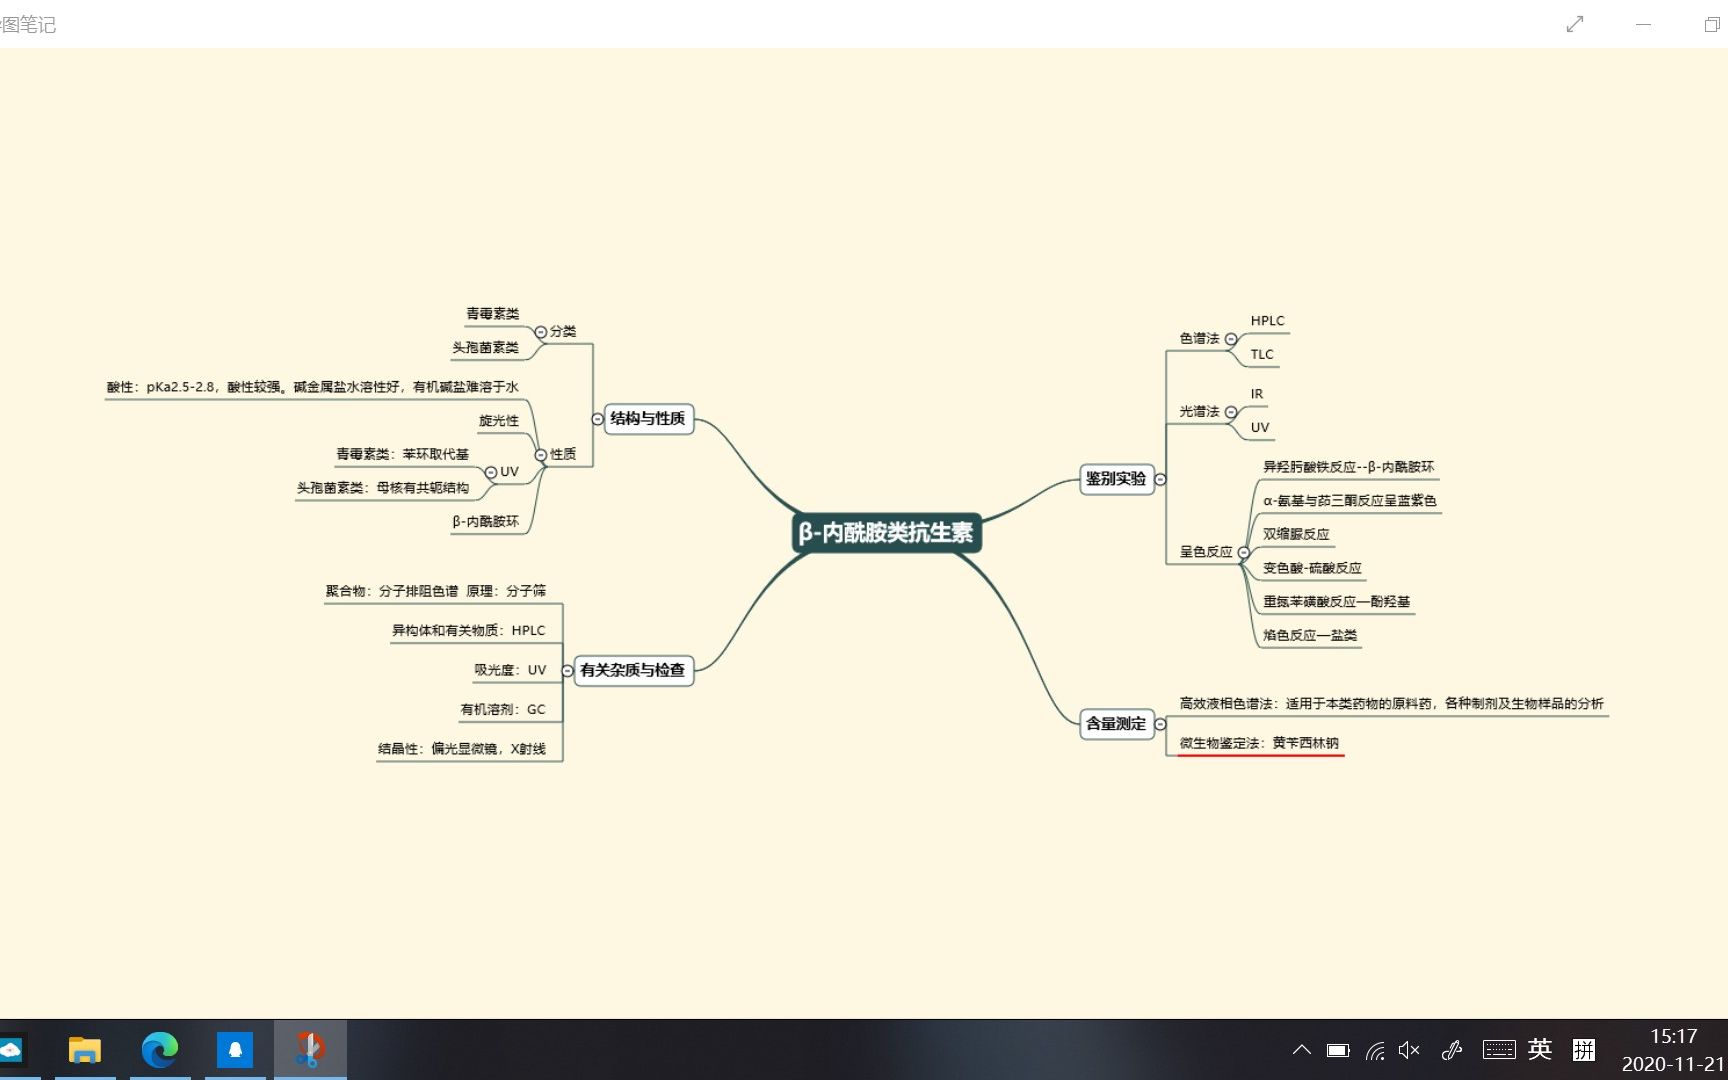Collapse the 有关杂质与检查 branch
Viewport: 1728px width, 1080px height.
coord(567,671)
